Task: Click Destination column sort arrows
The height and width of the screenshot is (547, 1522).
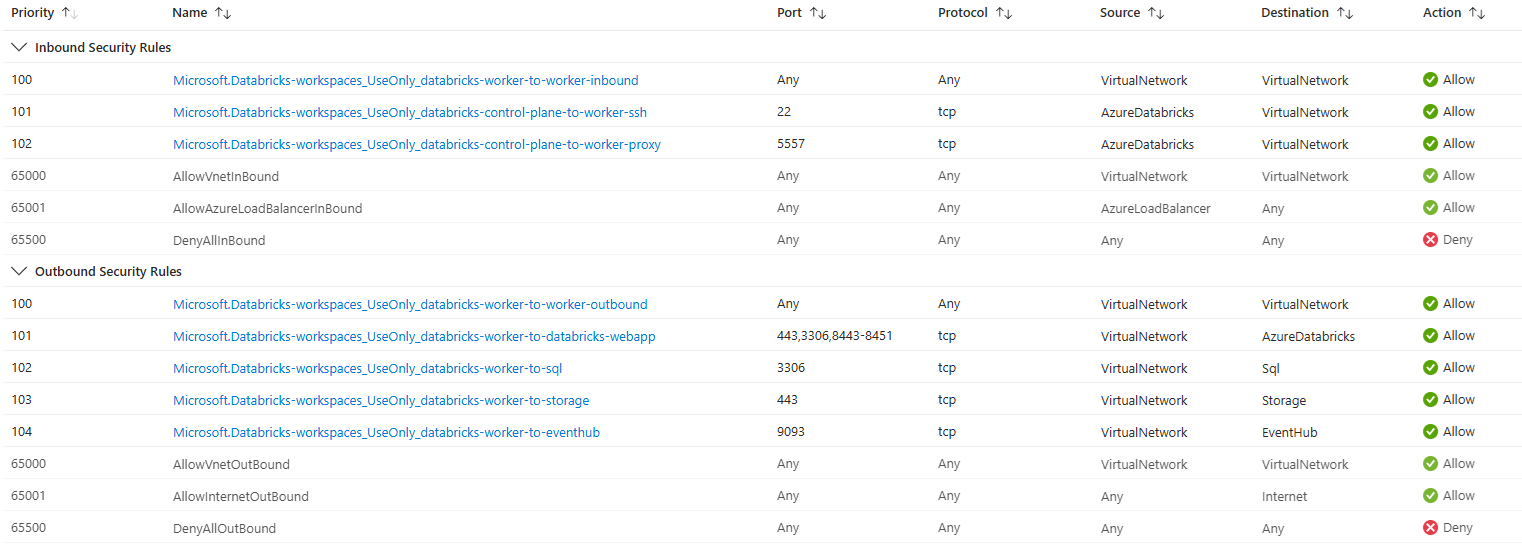Action: pyautogui.click(x=1345, y=13)
